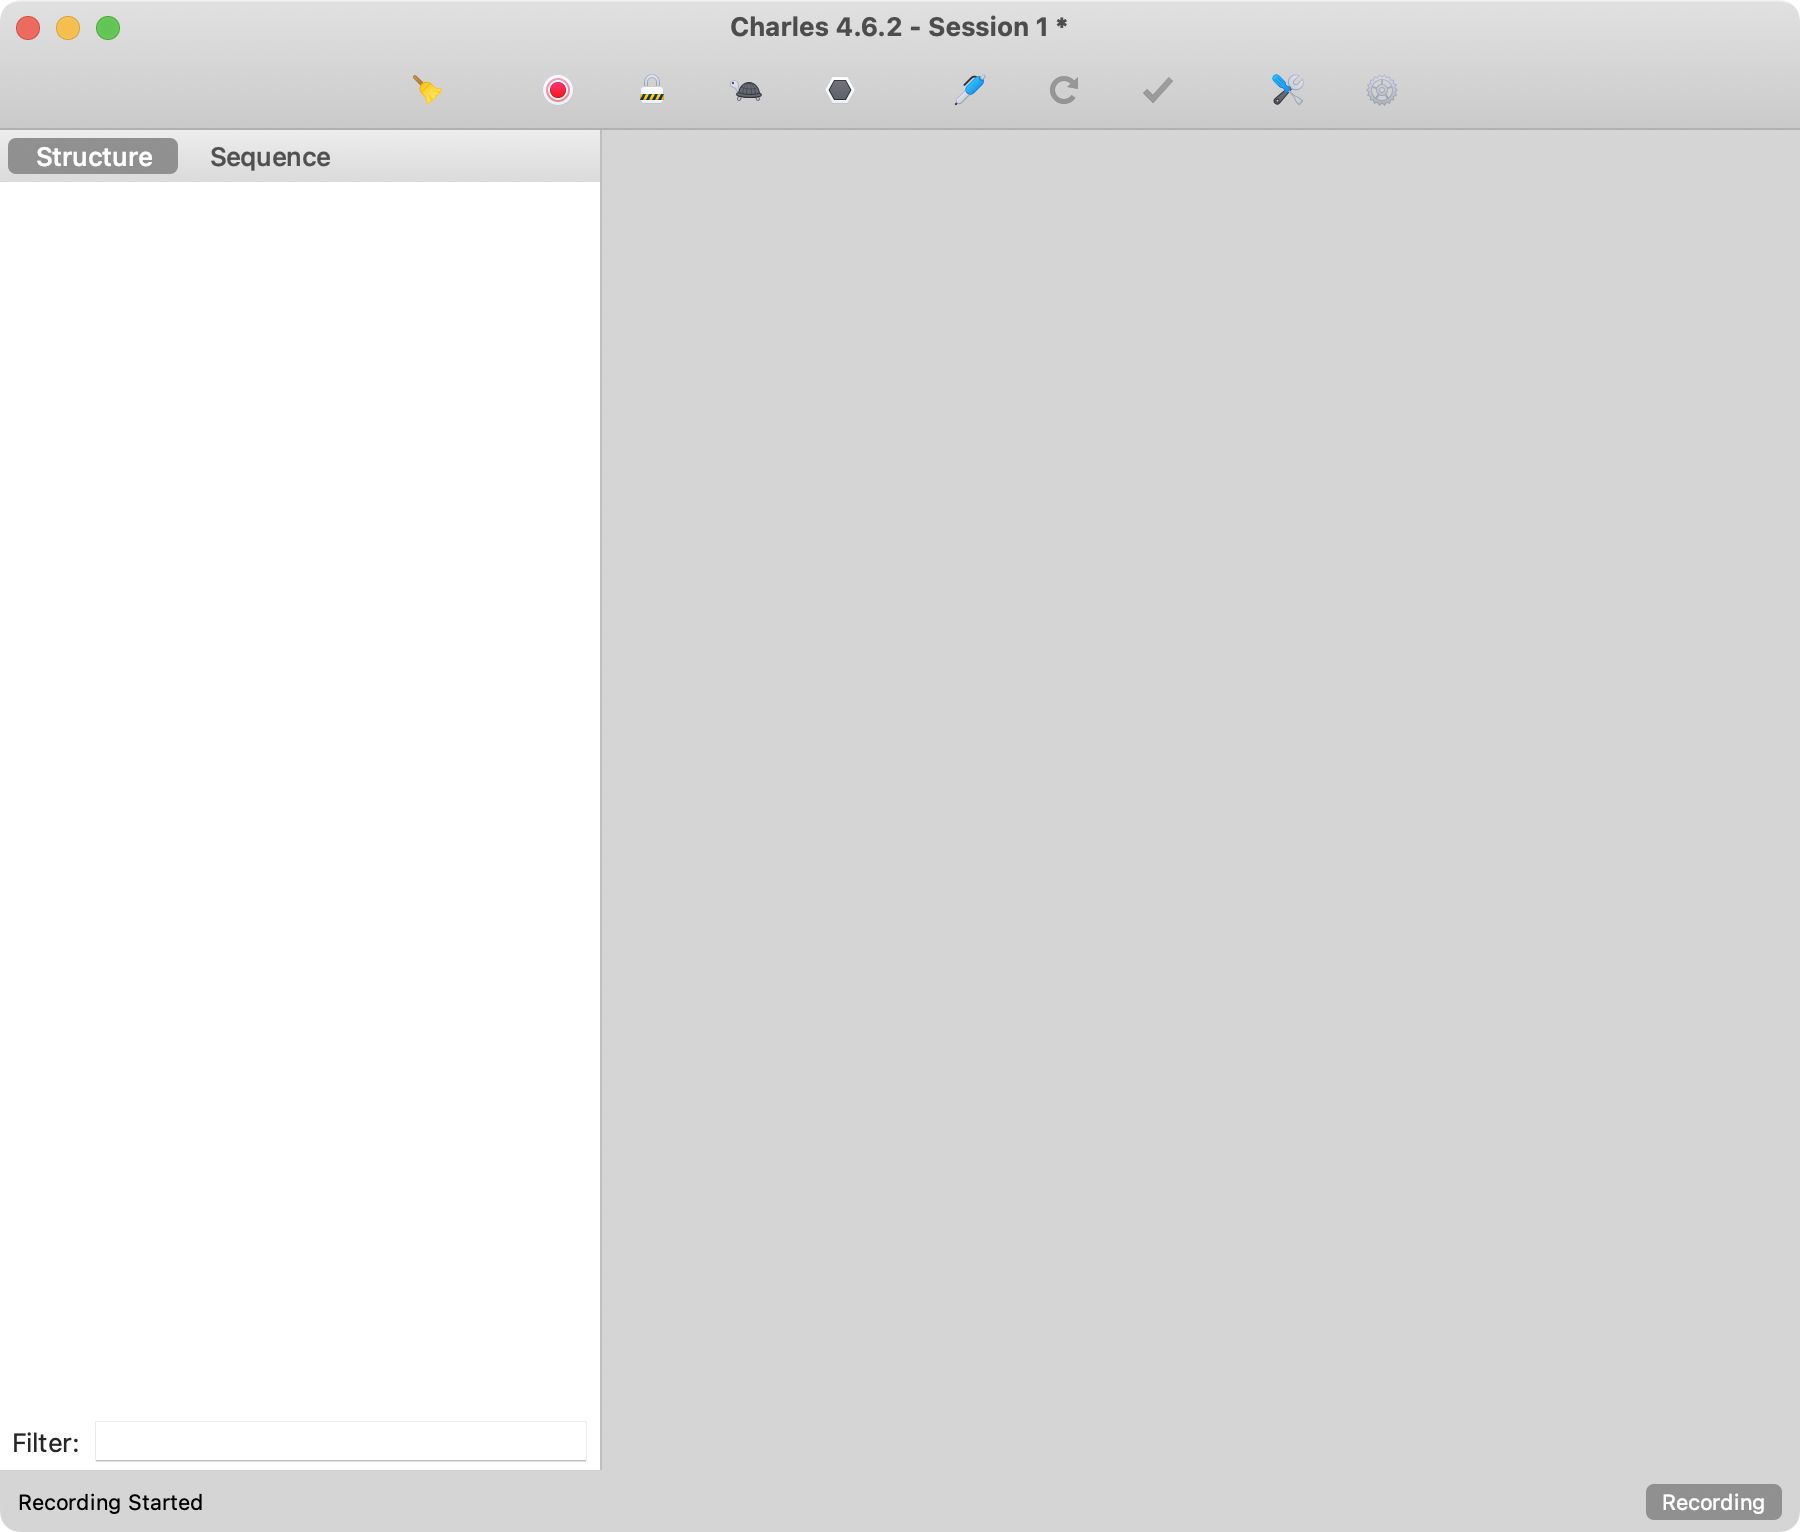Switch to the Sequence view tab

pos(270,157)
